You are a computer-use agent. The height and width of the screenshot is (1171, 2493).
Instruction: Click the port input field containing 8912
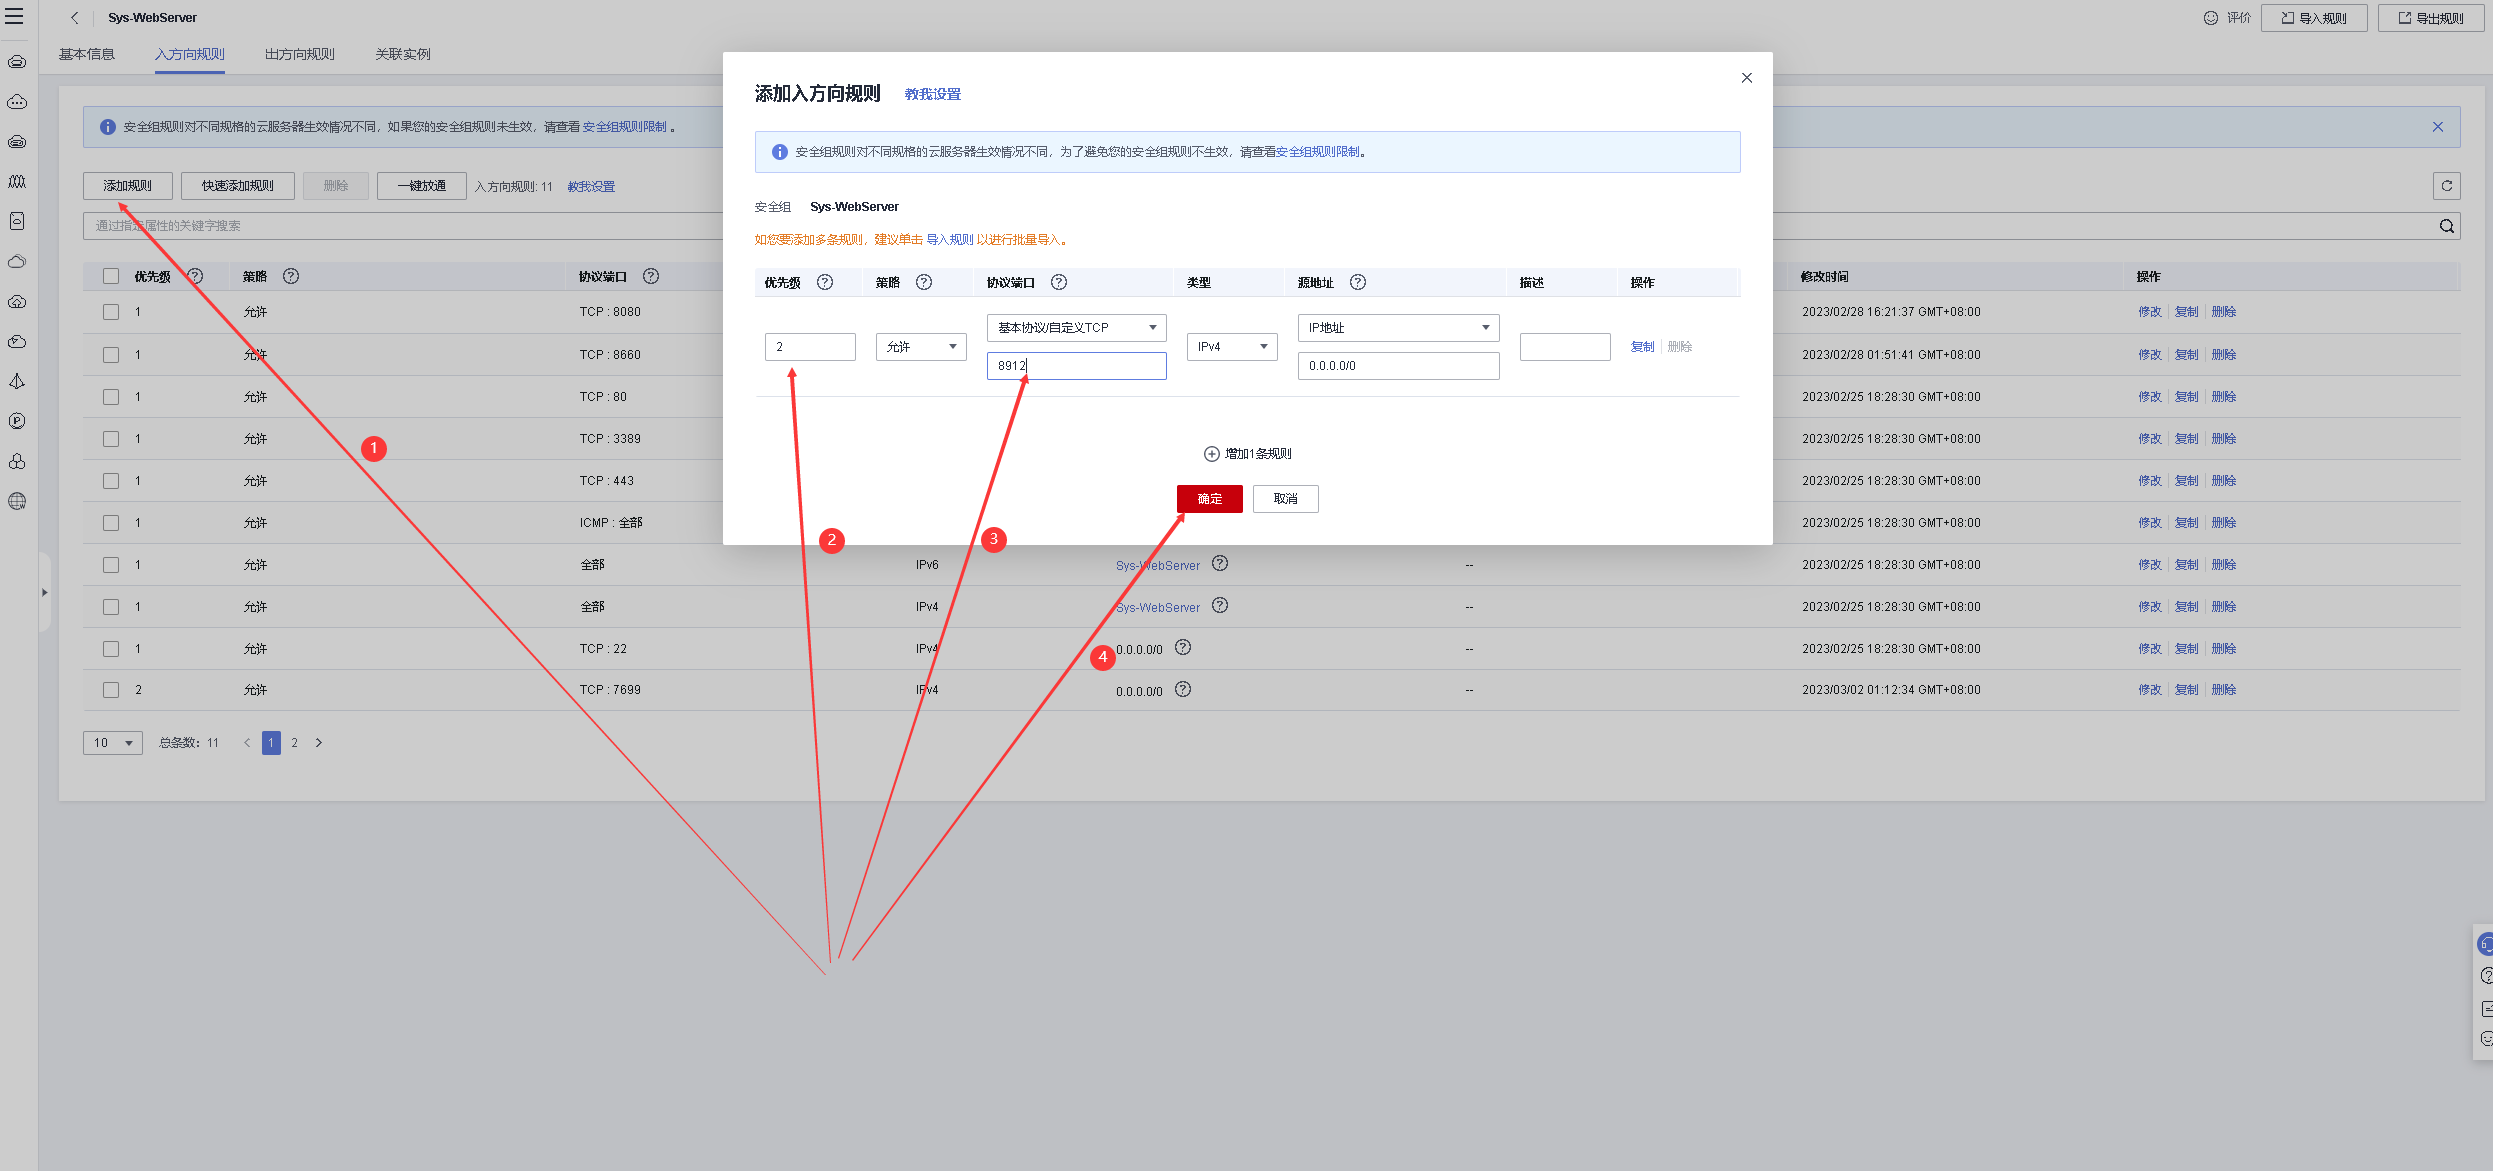(1076, 366)
